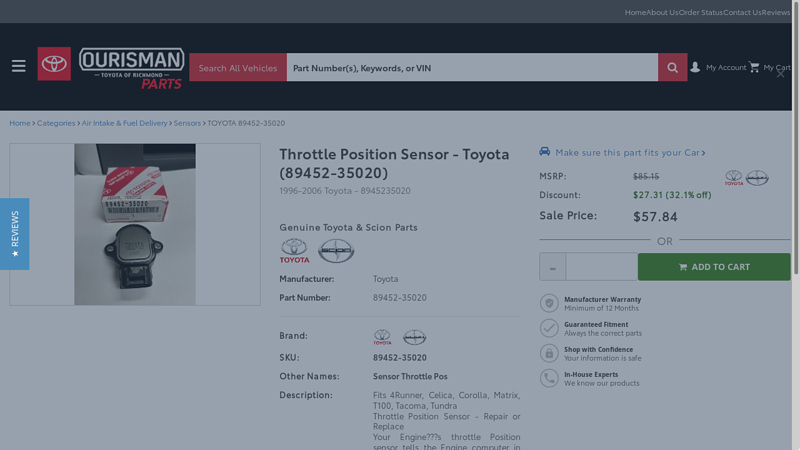Click the In-House Experts phone icon
800x450 pixels.
(x=549, y=378)
